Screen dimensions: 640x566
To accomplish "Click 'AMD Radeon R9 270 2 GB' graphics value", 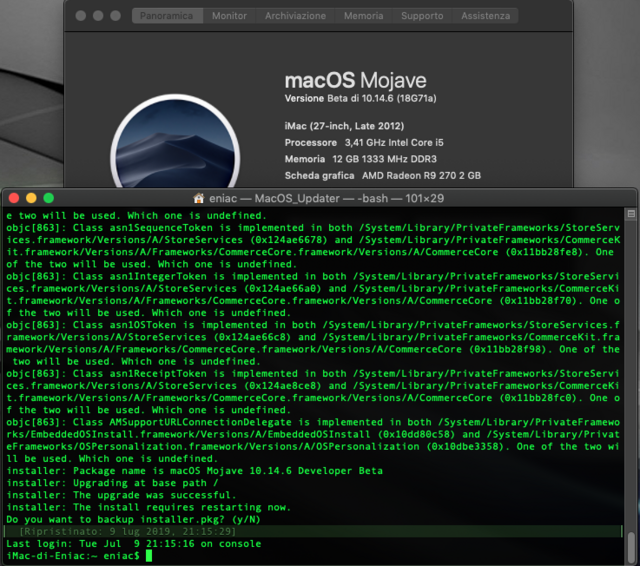I will [x=421, y=175].
